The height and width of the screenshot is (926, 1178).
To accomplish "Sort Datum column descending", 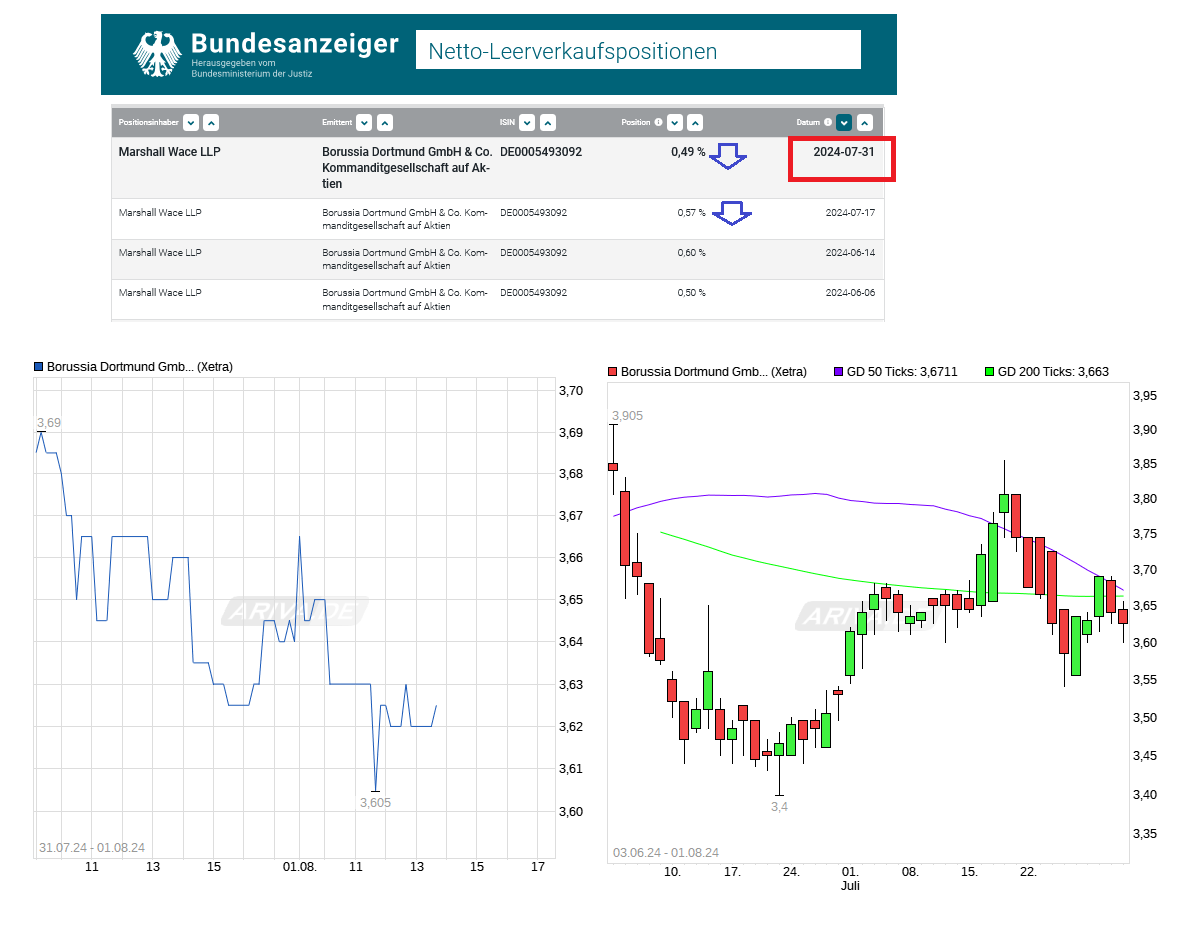I will [844, 122].
